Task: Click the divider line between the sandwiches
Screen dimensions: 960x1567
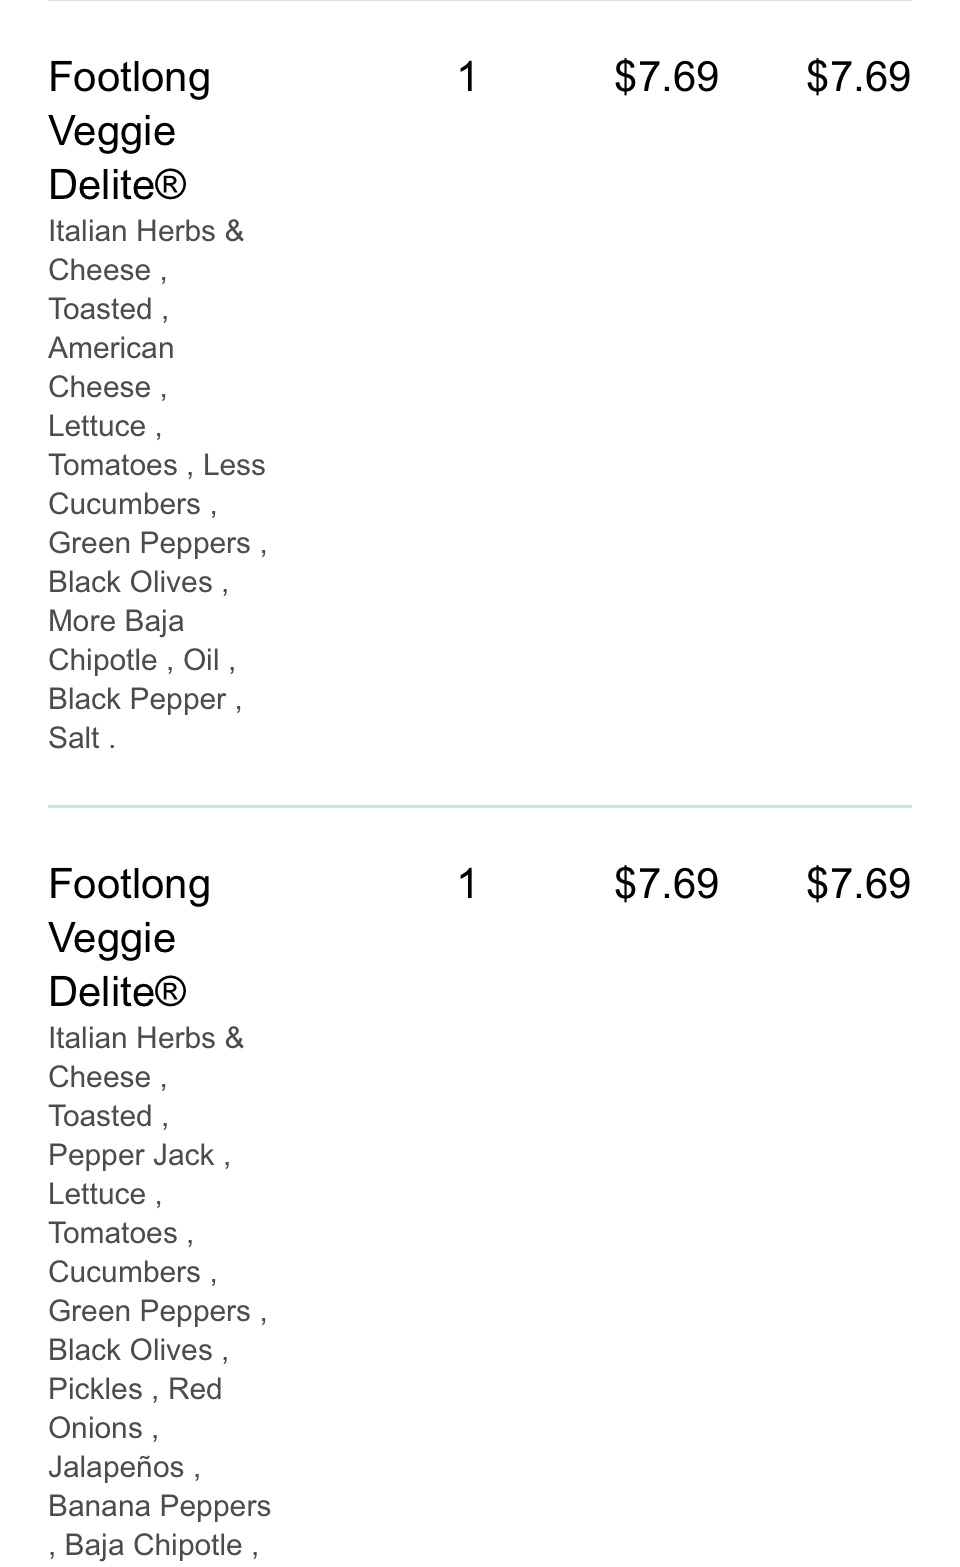Action: coord(480,806)
